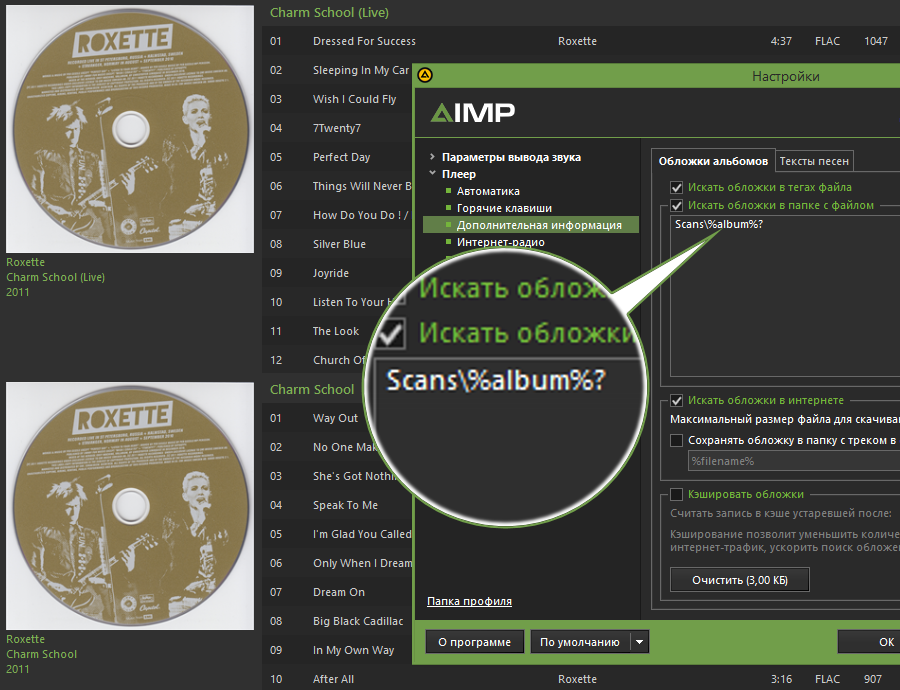Image resolution: width=900 pixels, height=690 pixels.
Task: Select track '7Twenty7'
Action: coord(336,128)
